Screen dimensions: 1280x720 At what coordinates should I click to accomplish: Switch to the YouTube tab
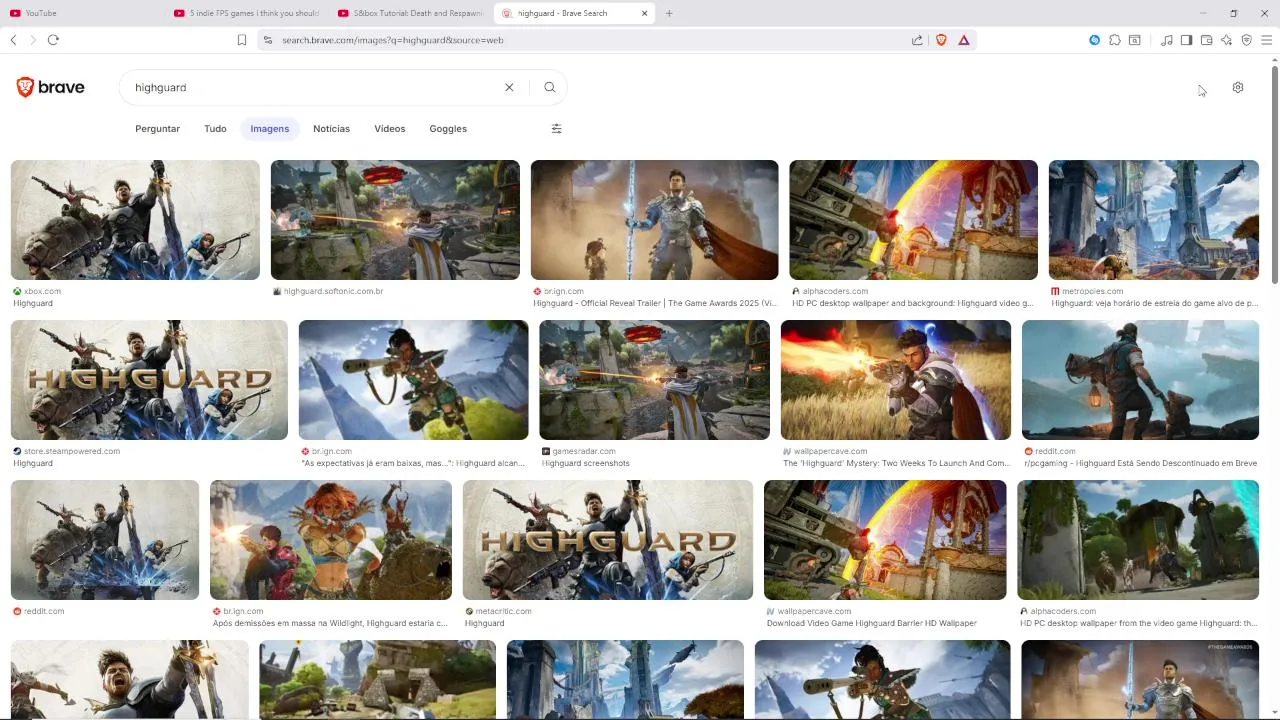[80, 13]
